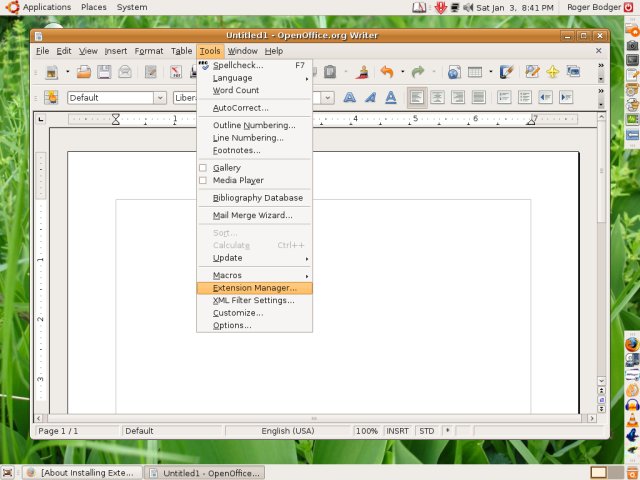Image resolution: width=640 pixels, height=480 pixels.
Task: Expand the Macros submenu
Action: pos(254,275)
